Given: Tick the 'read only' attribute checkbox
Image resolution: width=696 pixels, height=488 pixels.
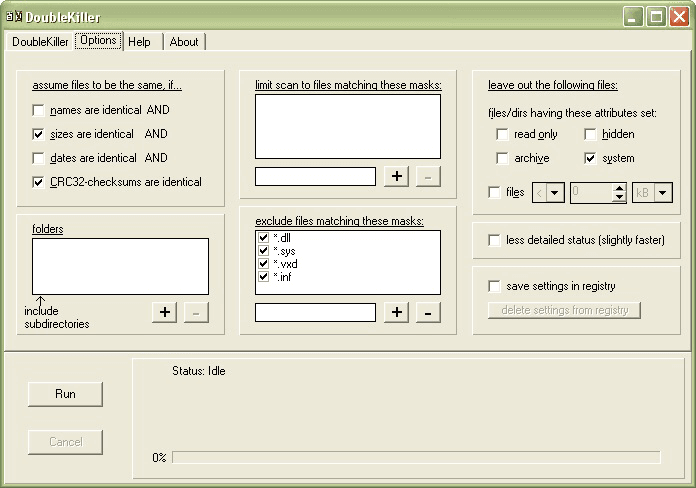Looking at the screenshot, I should (x=502, y=134).
